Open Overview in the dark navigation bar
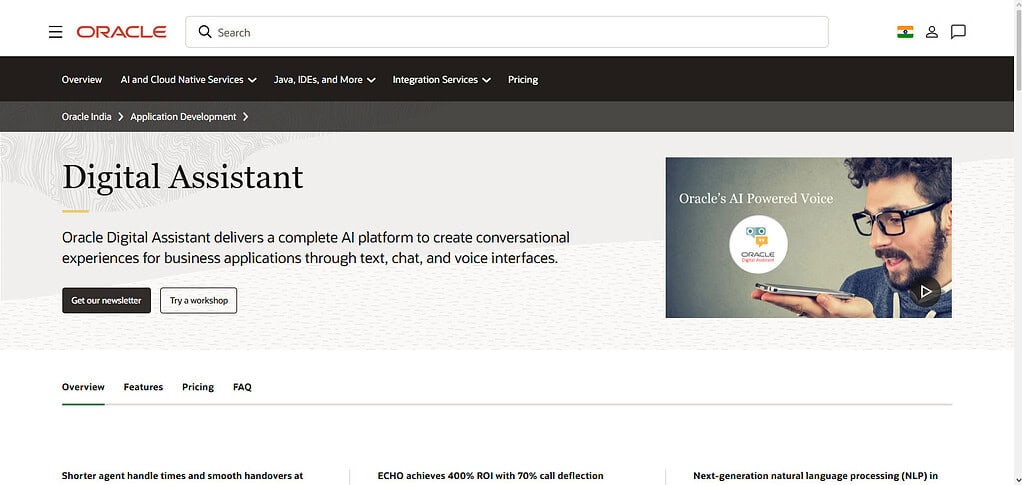 pyautogui.click(x=81, y=80)
